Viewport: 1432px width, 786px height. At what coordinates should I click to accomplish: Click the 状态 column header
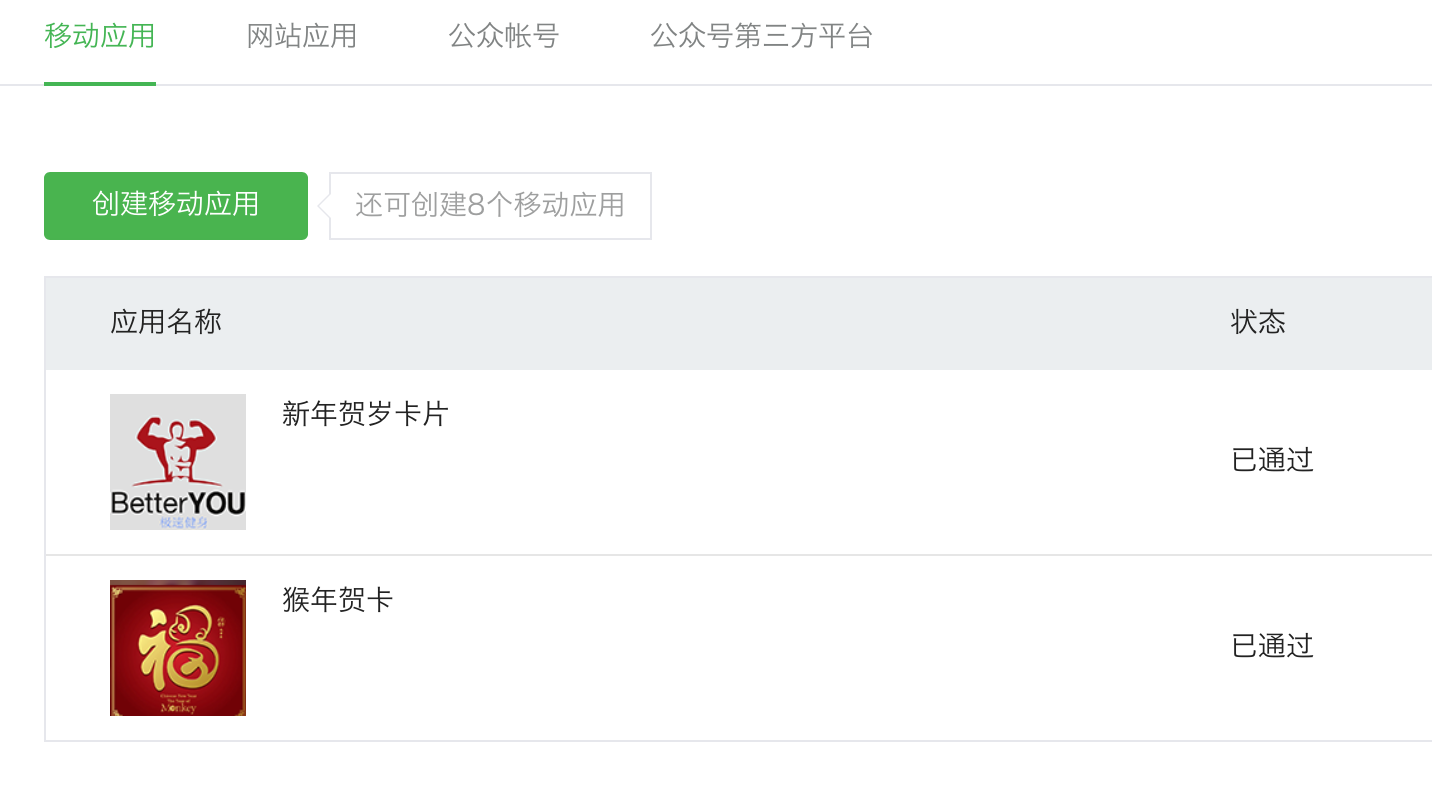click(1257, 322)
